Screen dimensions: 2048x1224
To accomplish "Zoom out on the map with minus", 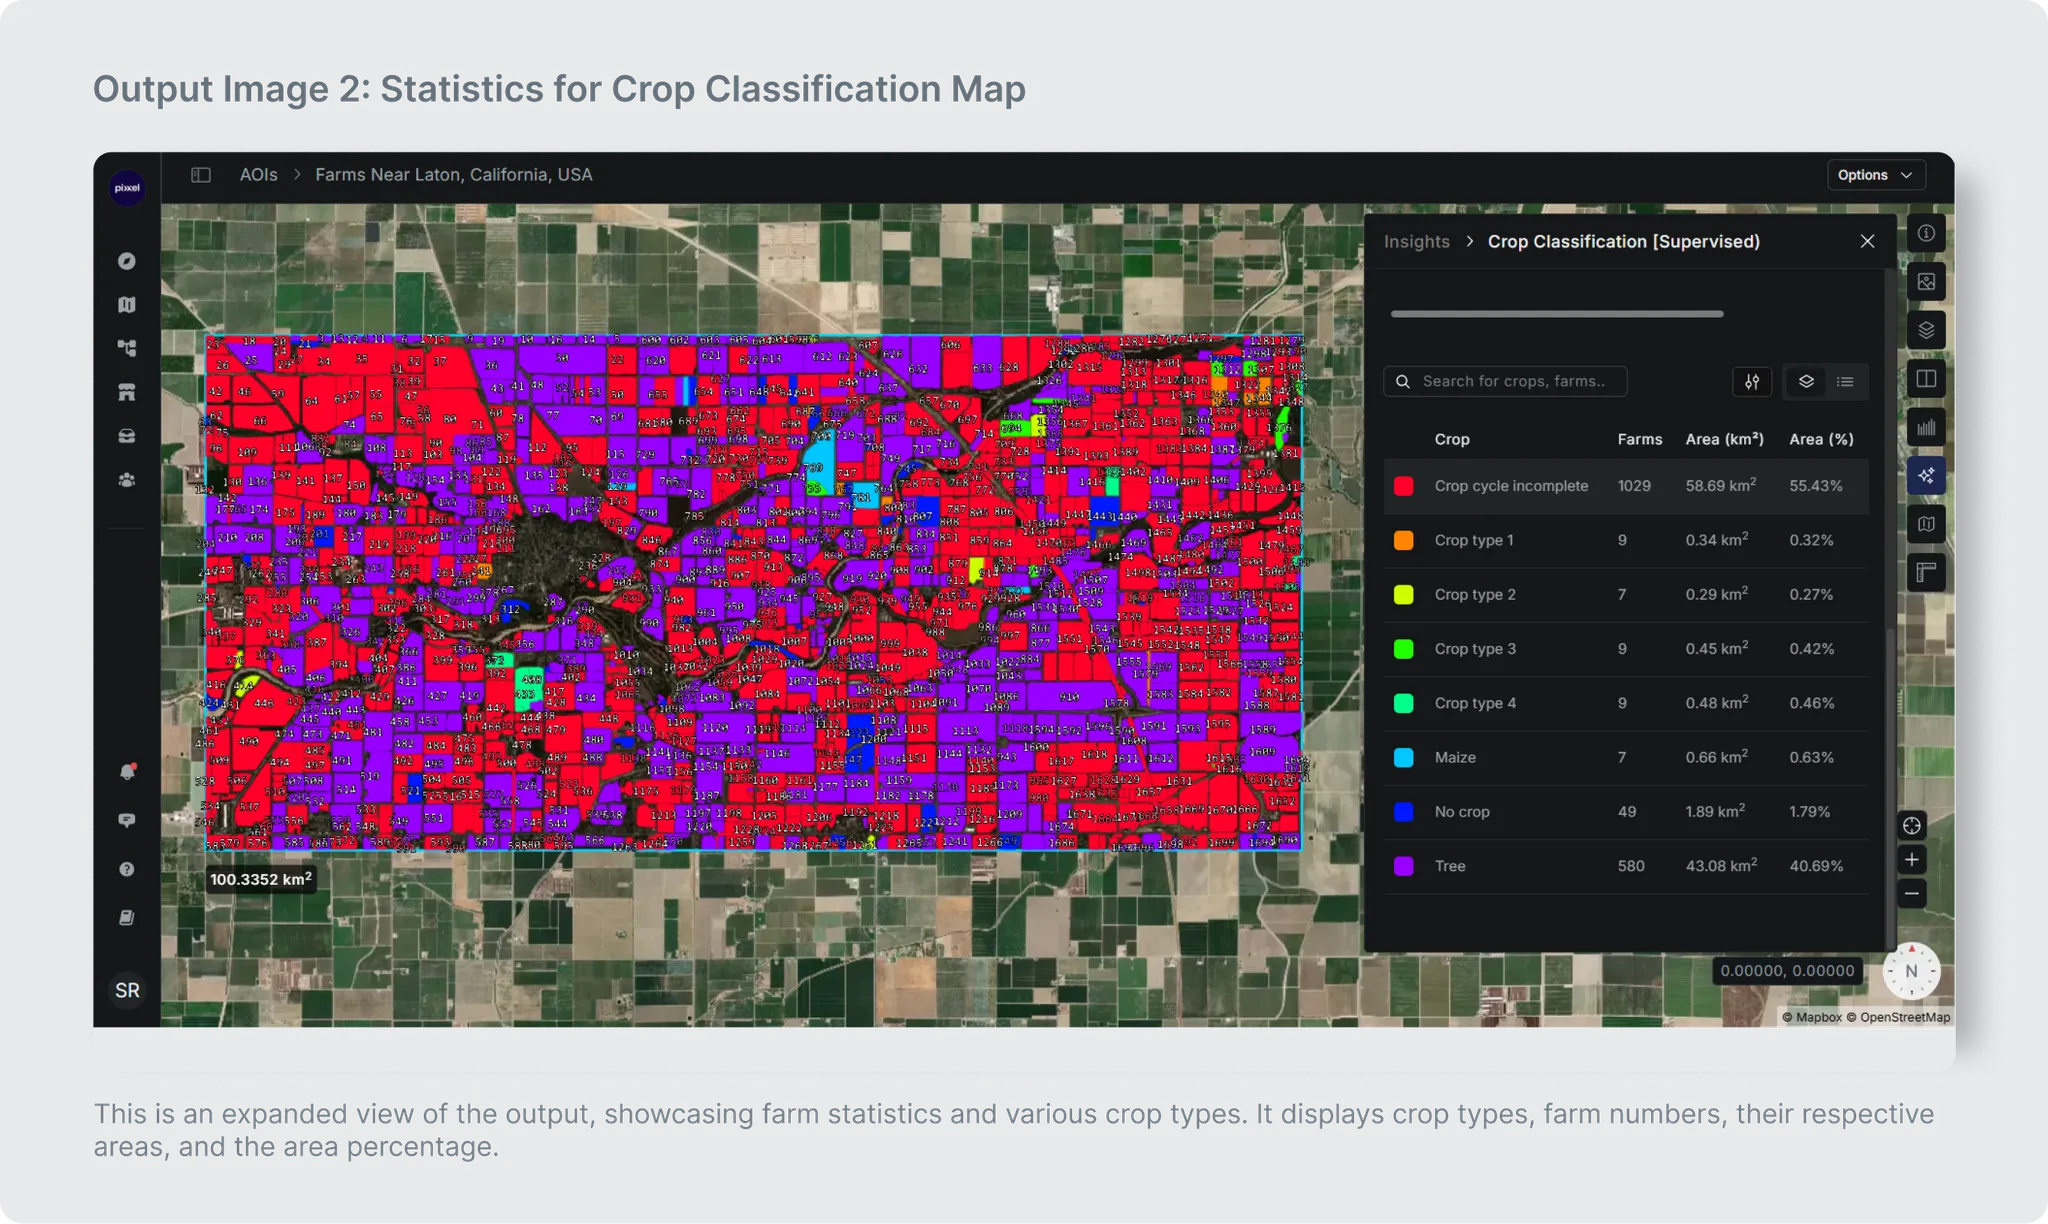I will point(1911,894).
